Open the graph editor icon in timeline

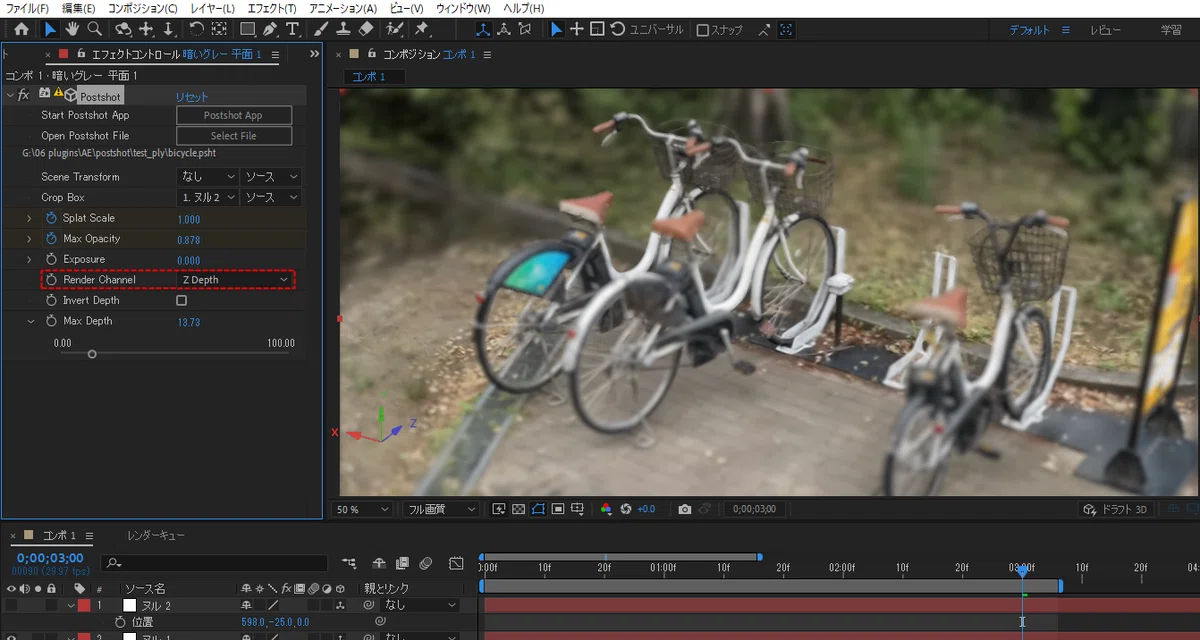(x=456, y=563)
